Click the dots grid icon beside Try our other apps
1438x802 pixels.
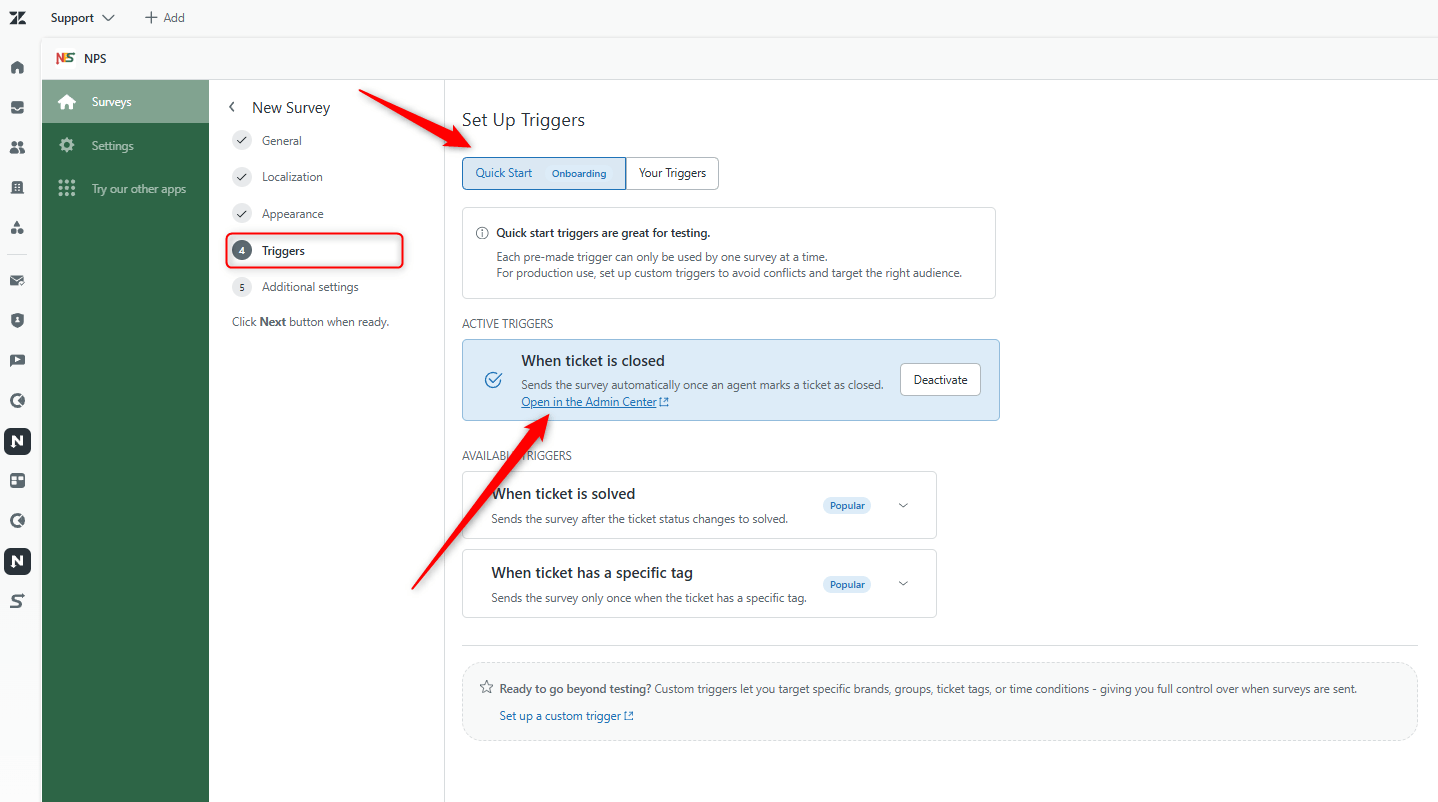[x=67, y=188]
